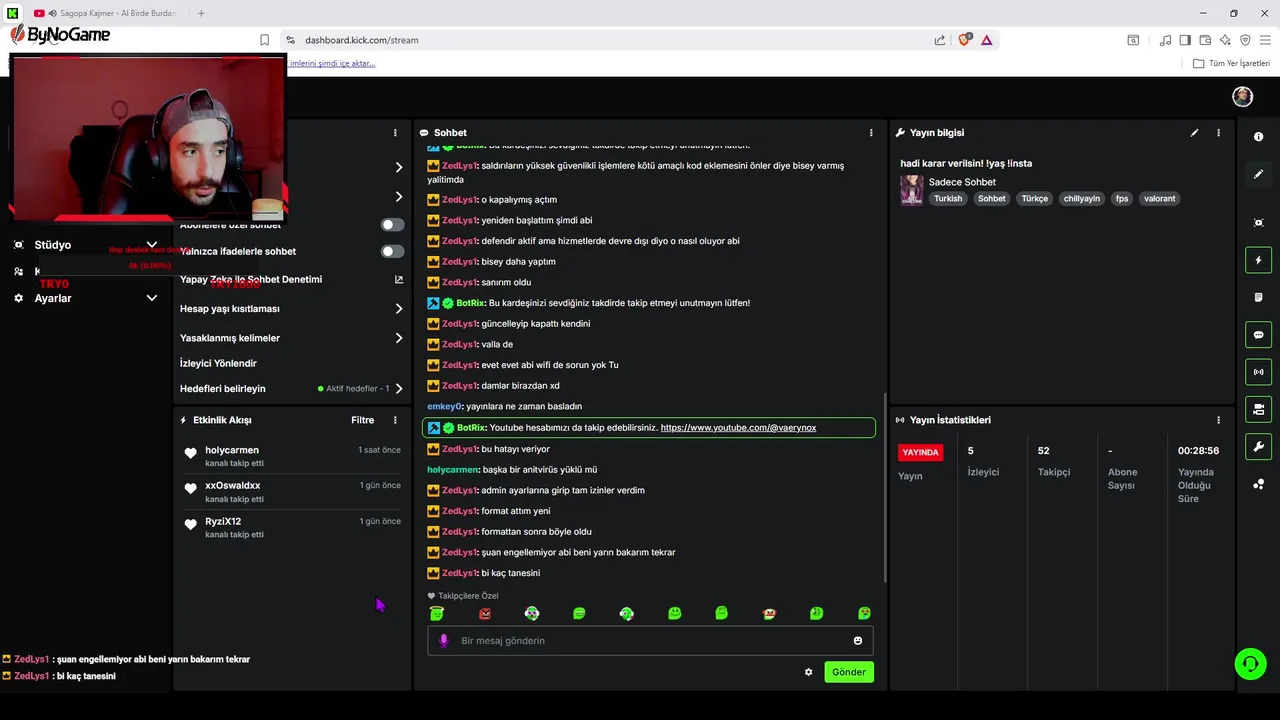Click Brave Rewards triangle icon
Viewport: 1280px width, 720px height.
coord(986,40)
